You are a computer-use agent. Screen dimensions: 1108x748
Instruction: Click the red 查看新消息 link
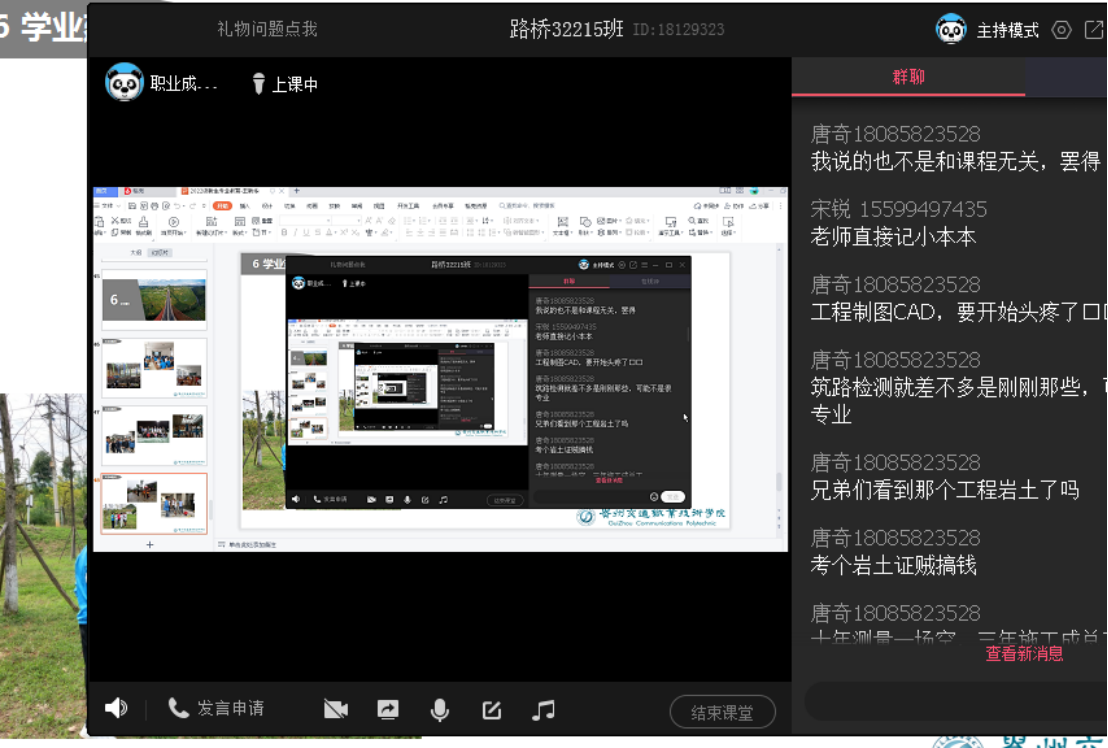click(x=1024, y=654)
